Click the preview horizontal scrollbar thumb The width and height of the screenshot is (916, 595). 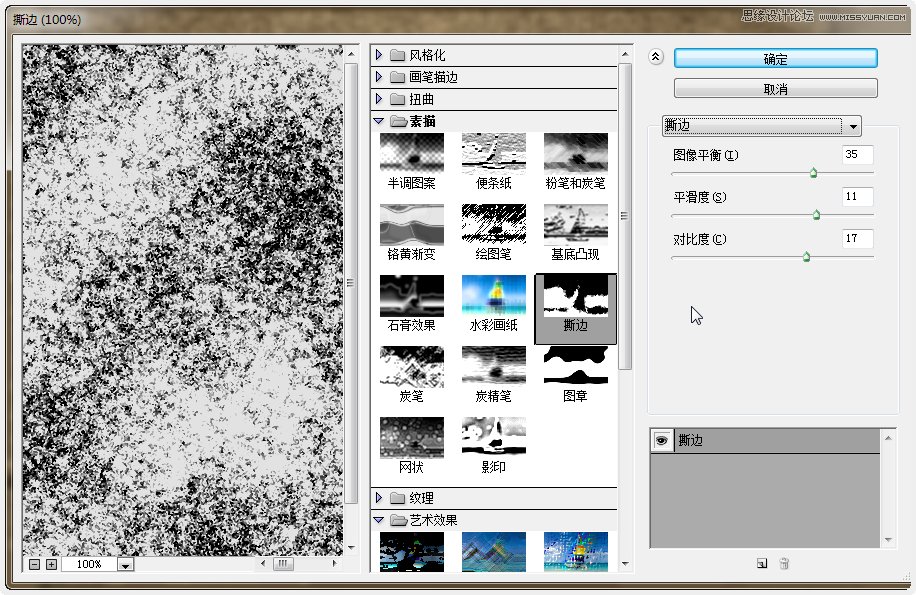point(283,563)
